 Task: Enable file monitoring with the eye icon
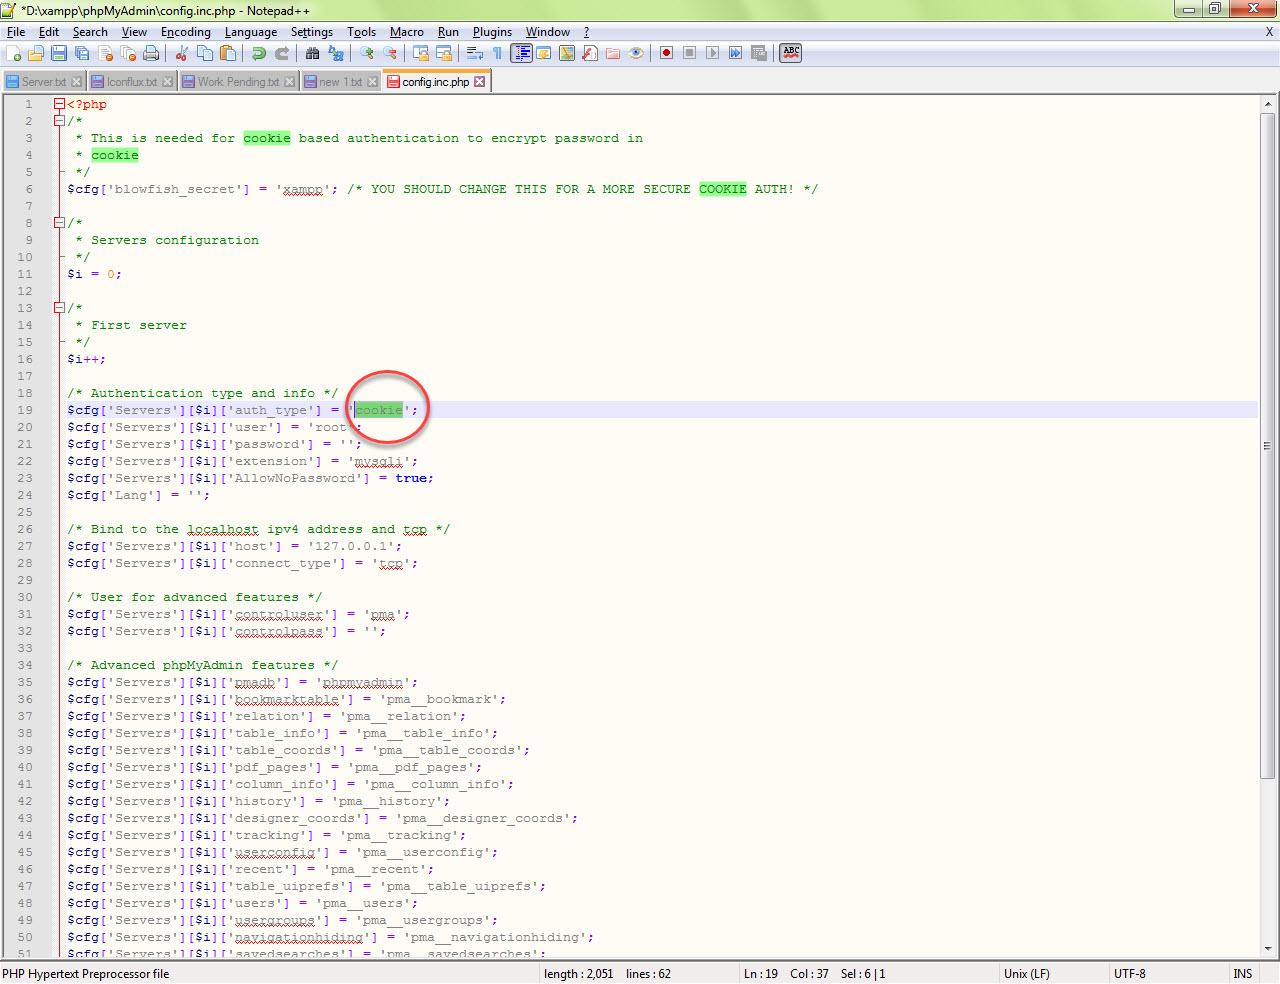636,52
